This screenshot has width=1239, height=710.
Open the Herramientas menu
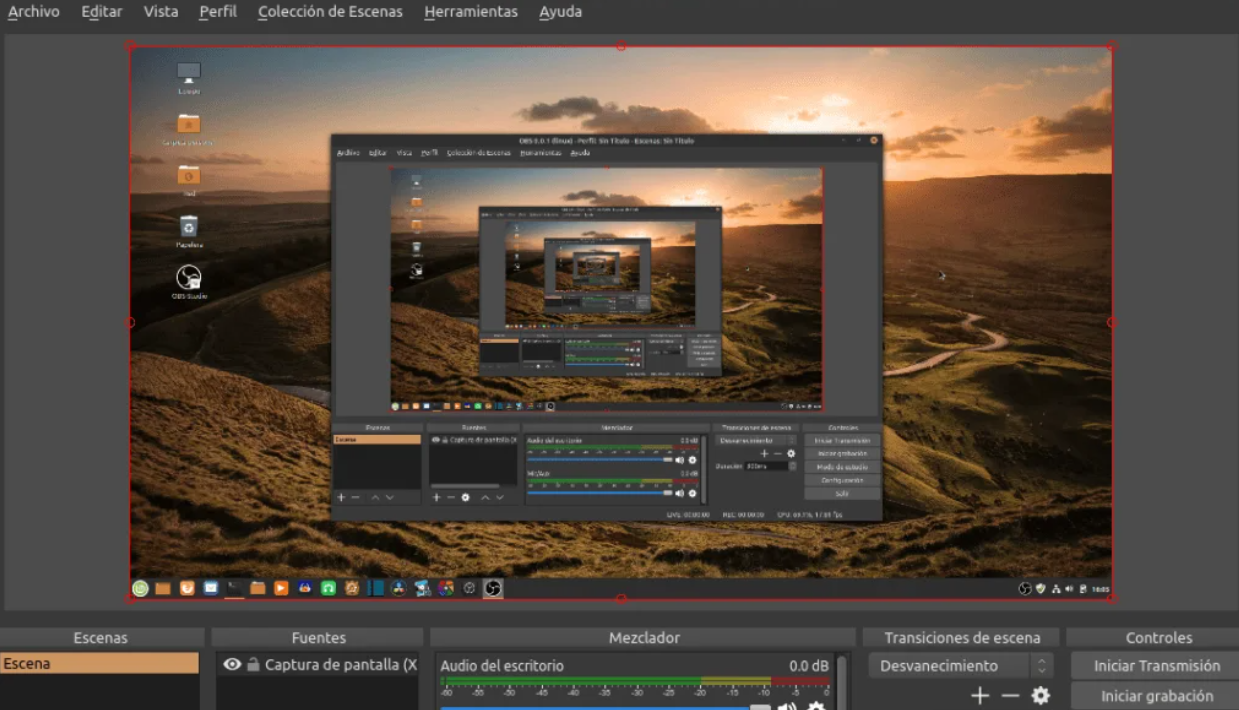pos(470,12)
